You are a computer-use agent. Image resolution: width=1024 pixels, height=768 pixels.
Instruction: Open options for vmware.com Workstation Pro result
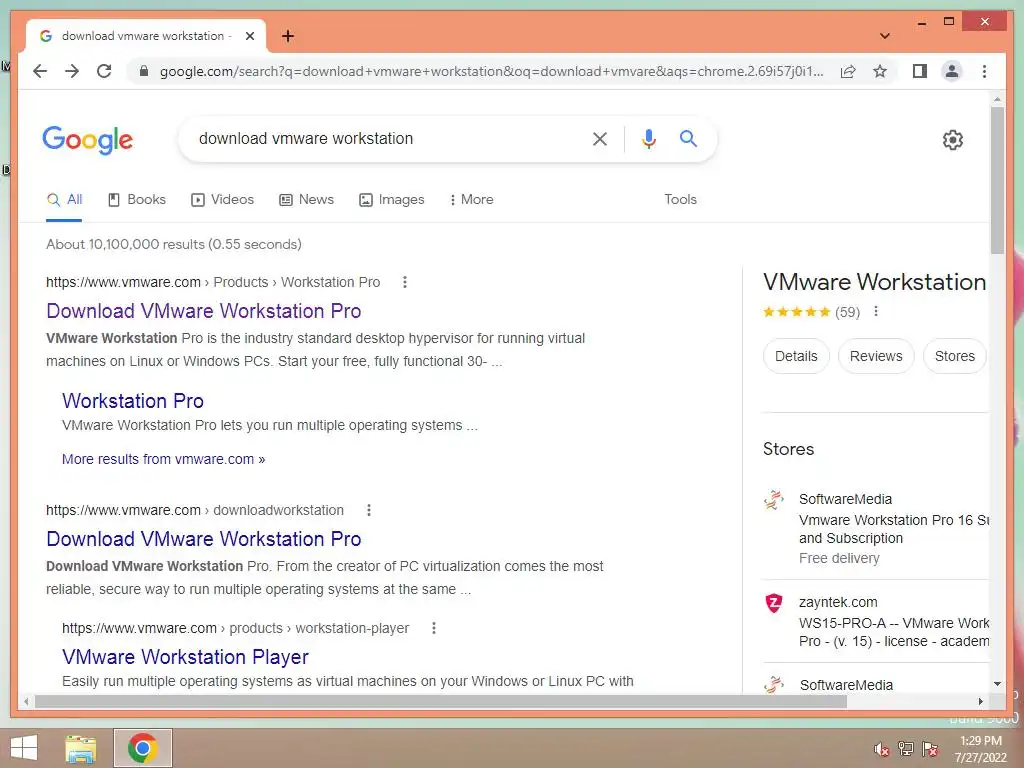click(x=405, y=282)
